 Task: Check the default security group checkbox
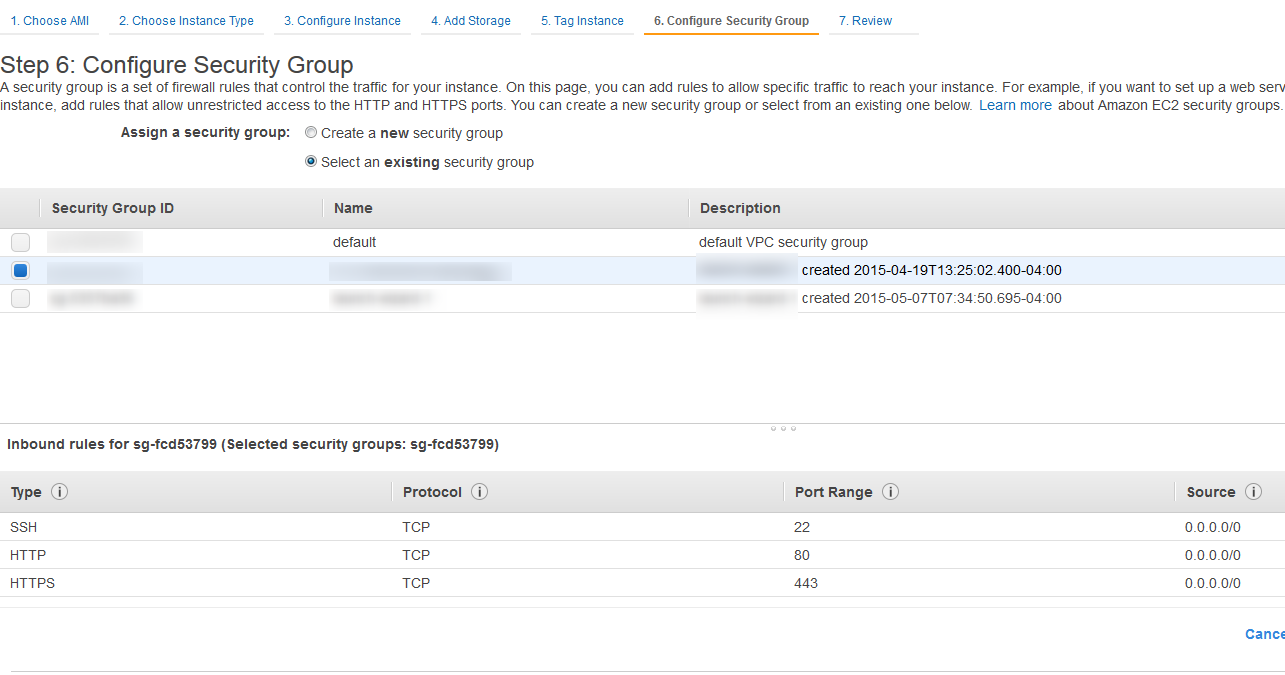[20, 242]
